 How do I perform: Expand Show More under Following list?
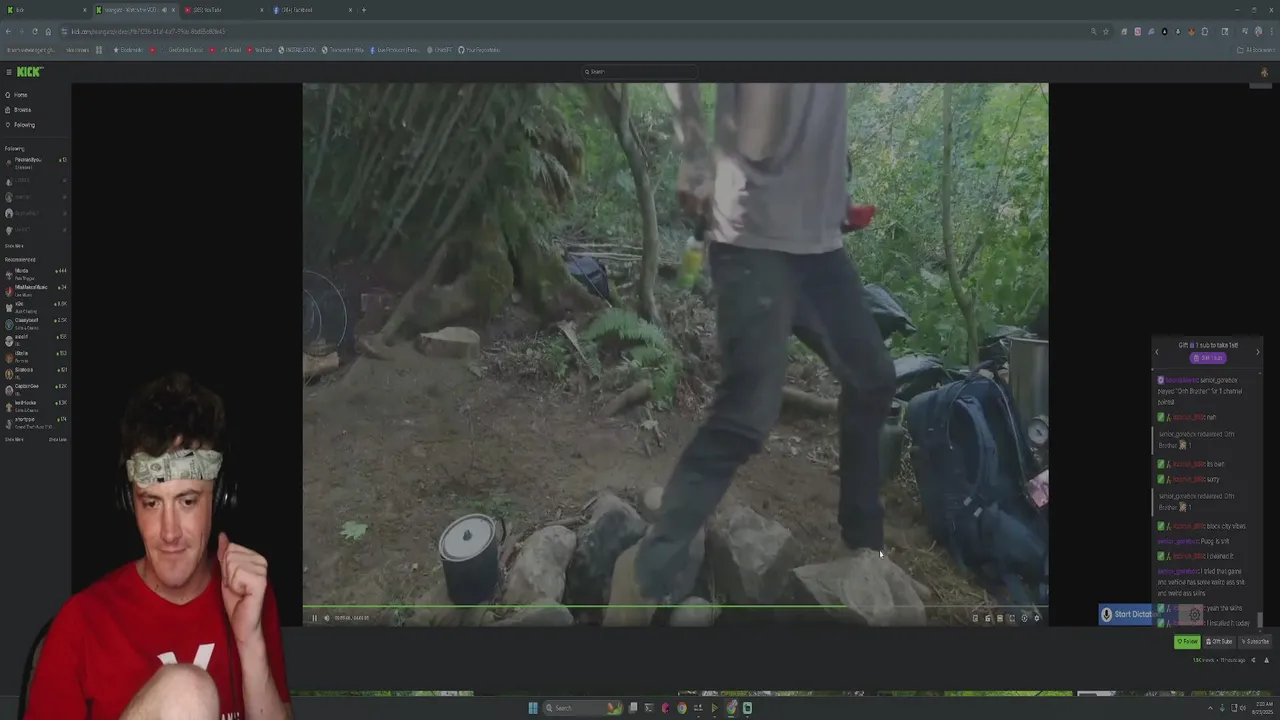[14, 246]
